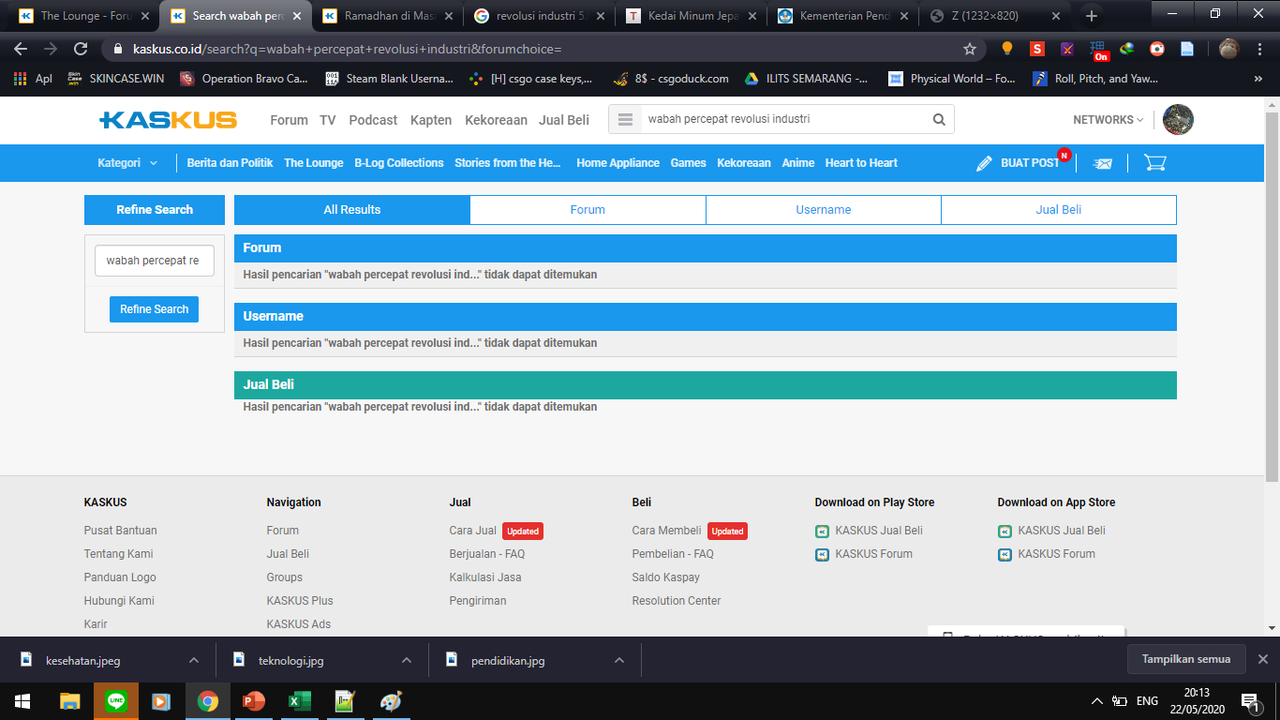The width and height of the screenshot is (1280, 720).
Task: Click Tampilkan semua downloads button
Action: coord(1186,660)
